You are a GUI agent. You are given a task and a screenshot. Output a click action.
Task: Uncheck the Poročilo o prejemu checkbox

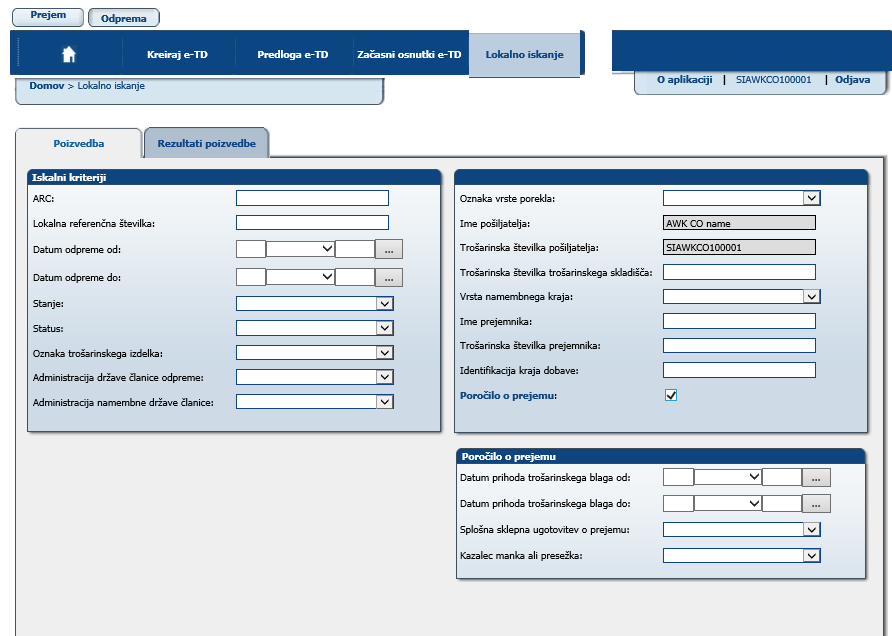point(671,395)
